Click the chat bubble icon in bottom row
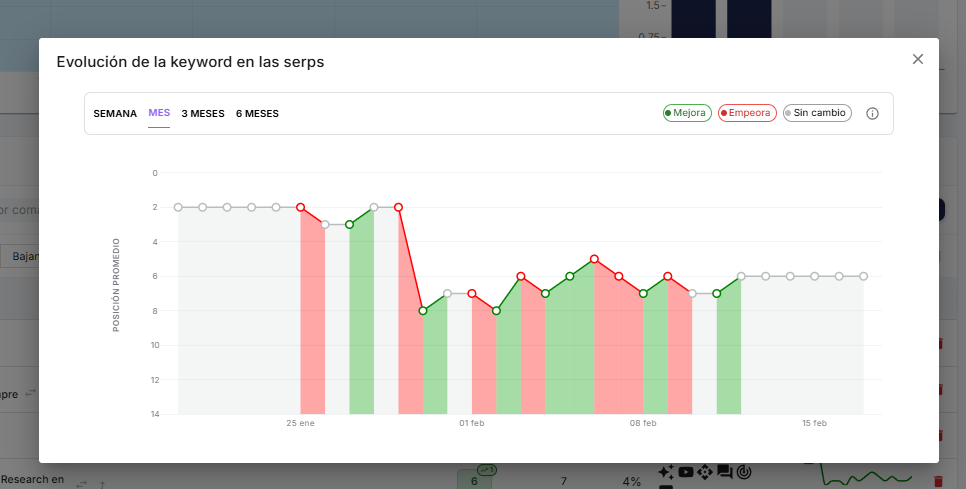 tap(725, 472)
